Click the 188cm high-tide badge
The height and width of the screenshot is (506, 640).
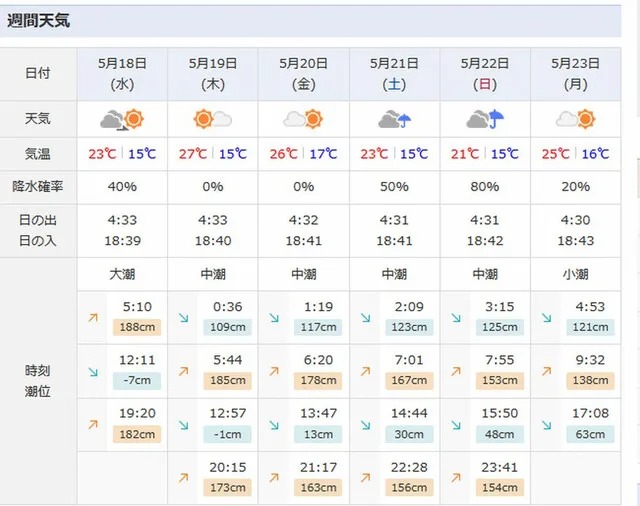coord(137,327)
